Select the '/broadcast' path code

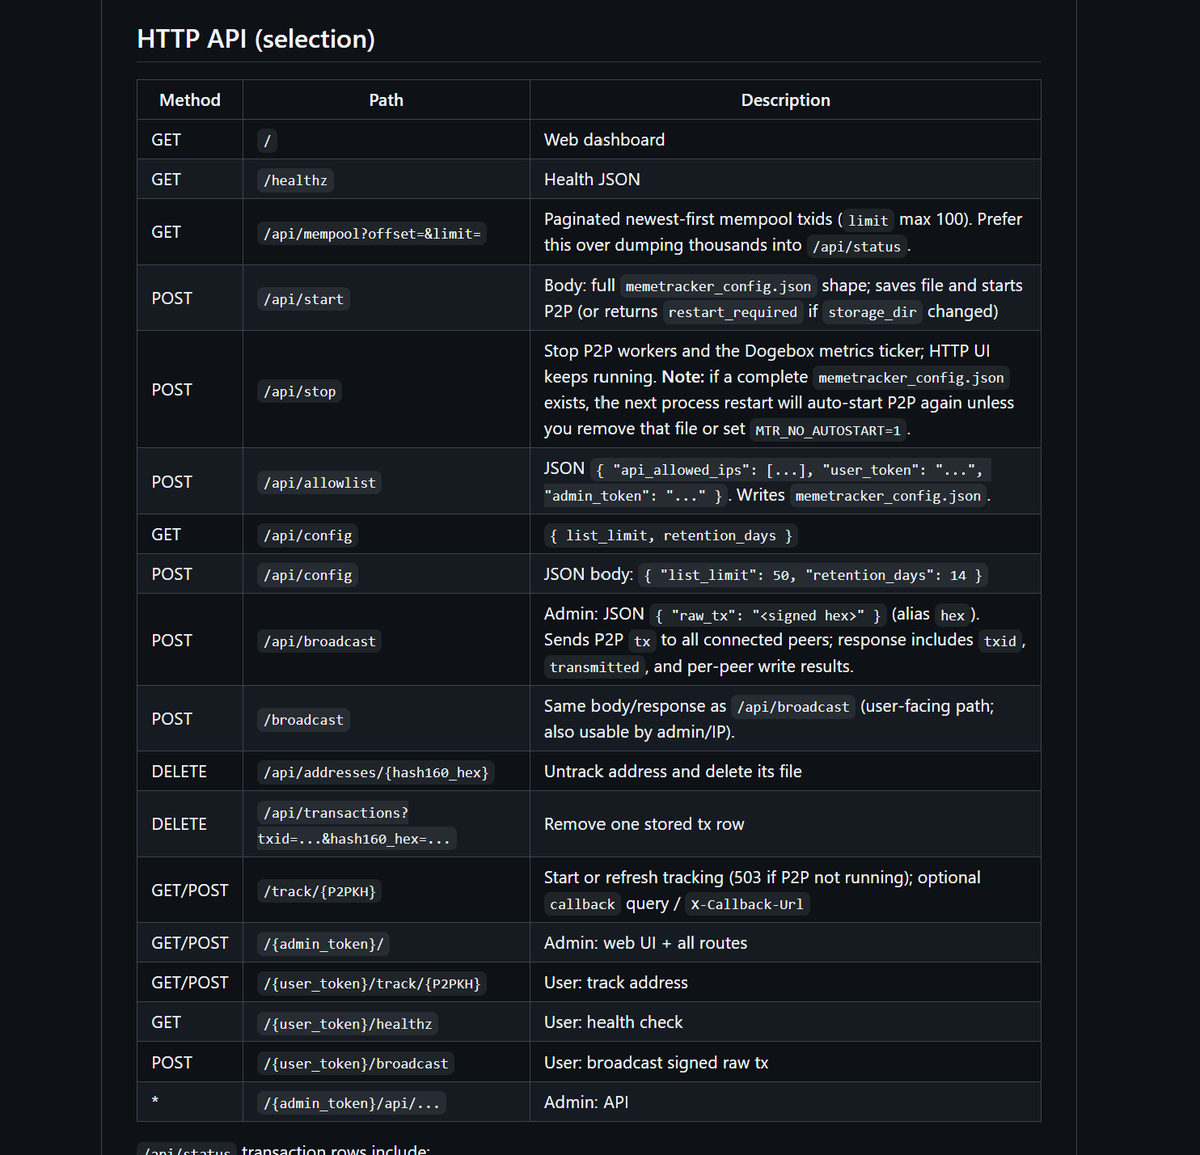[303, 720]
